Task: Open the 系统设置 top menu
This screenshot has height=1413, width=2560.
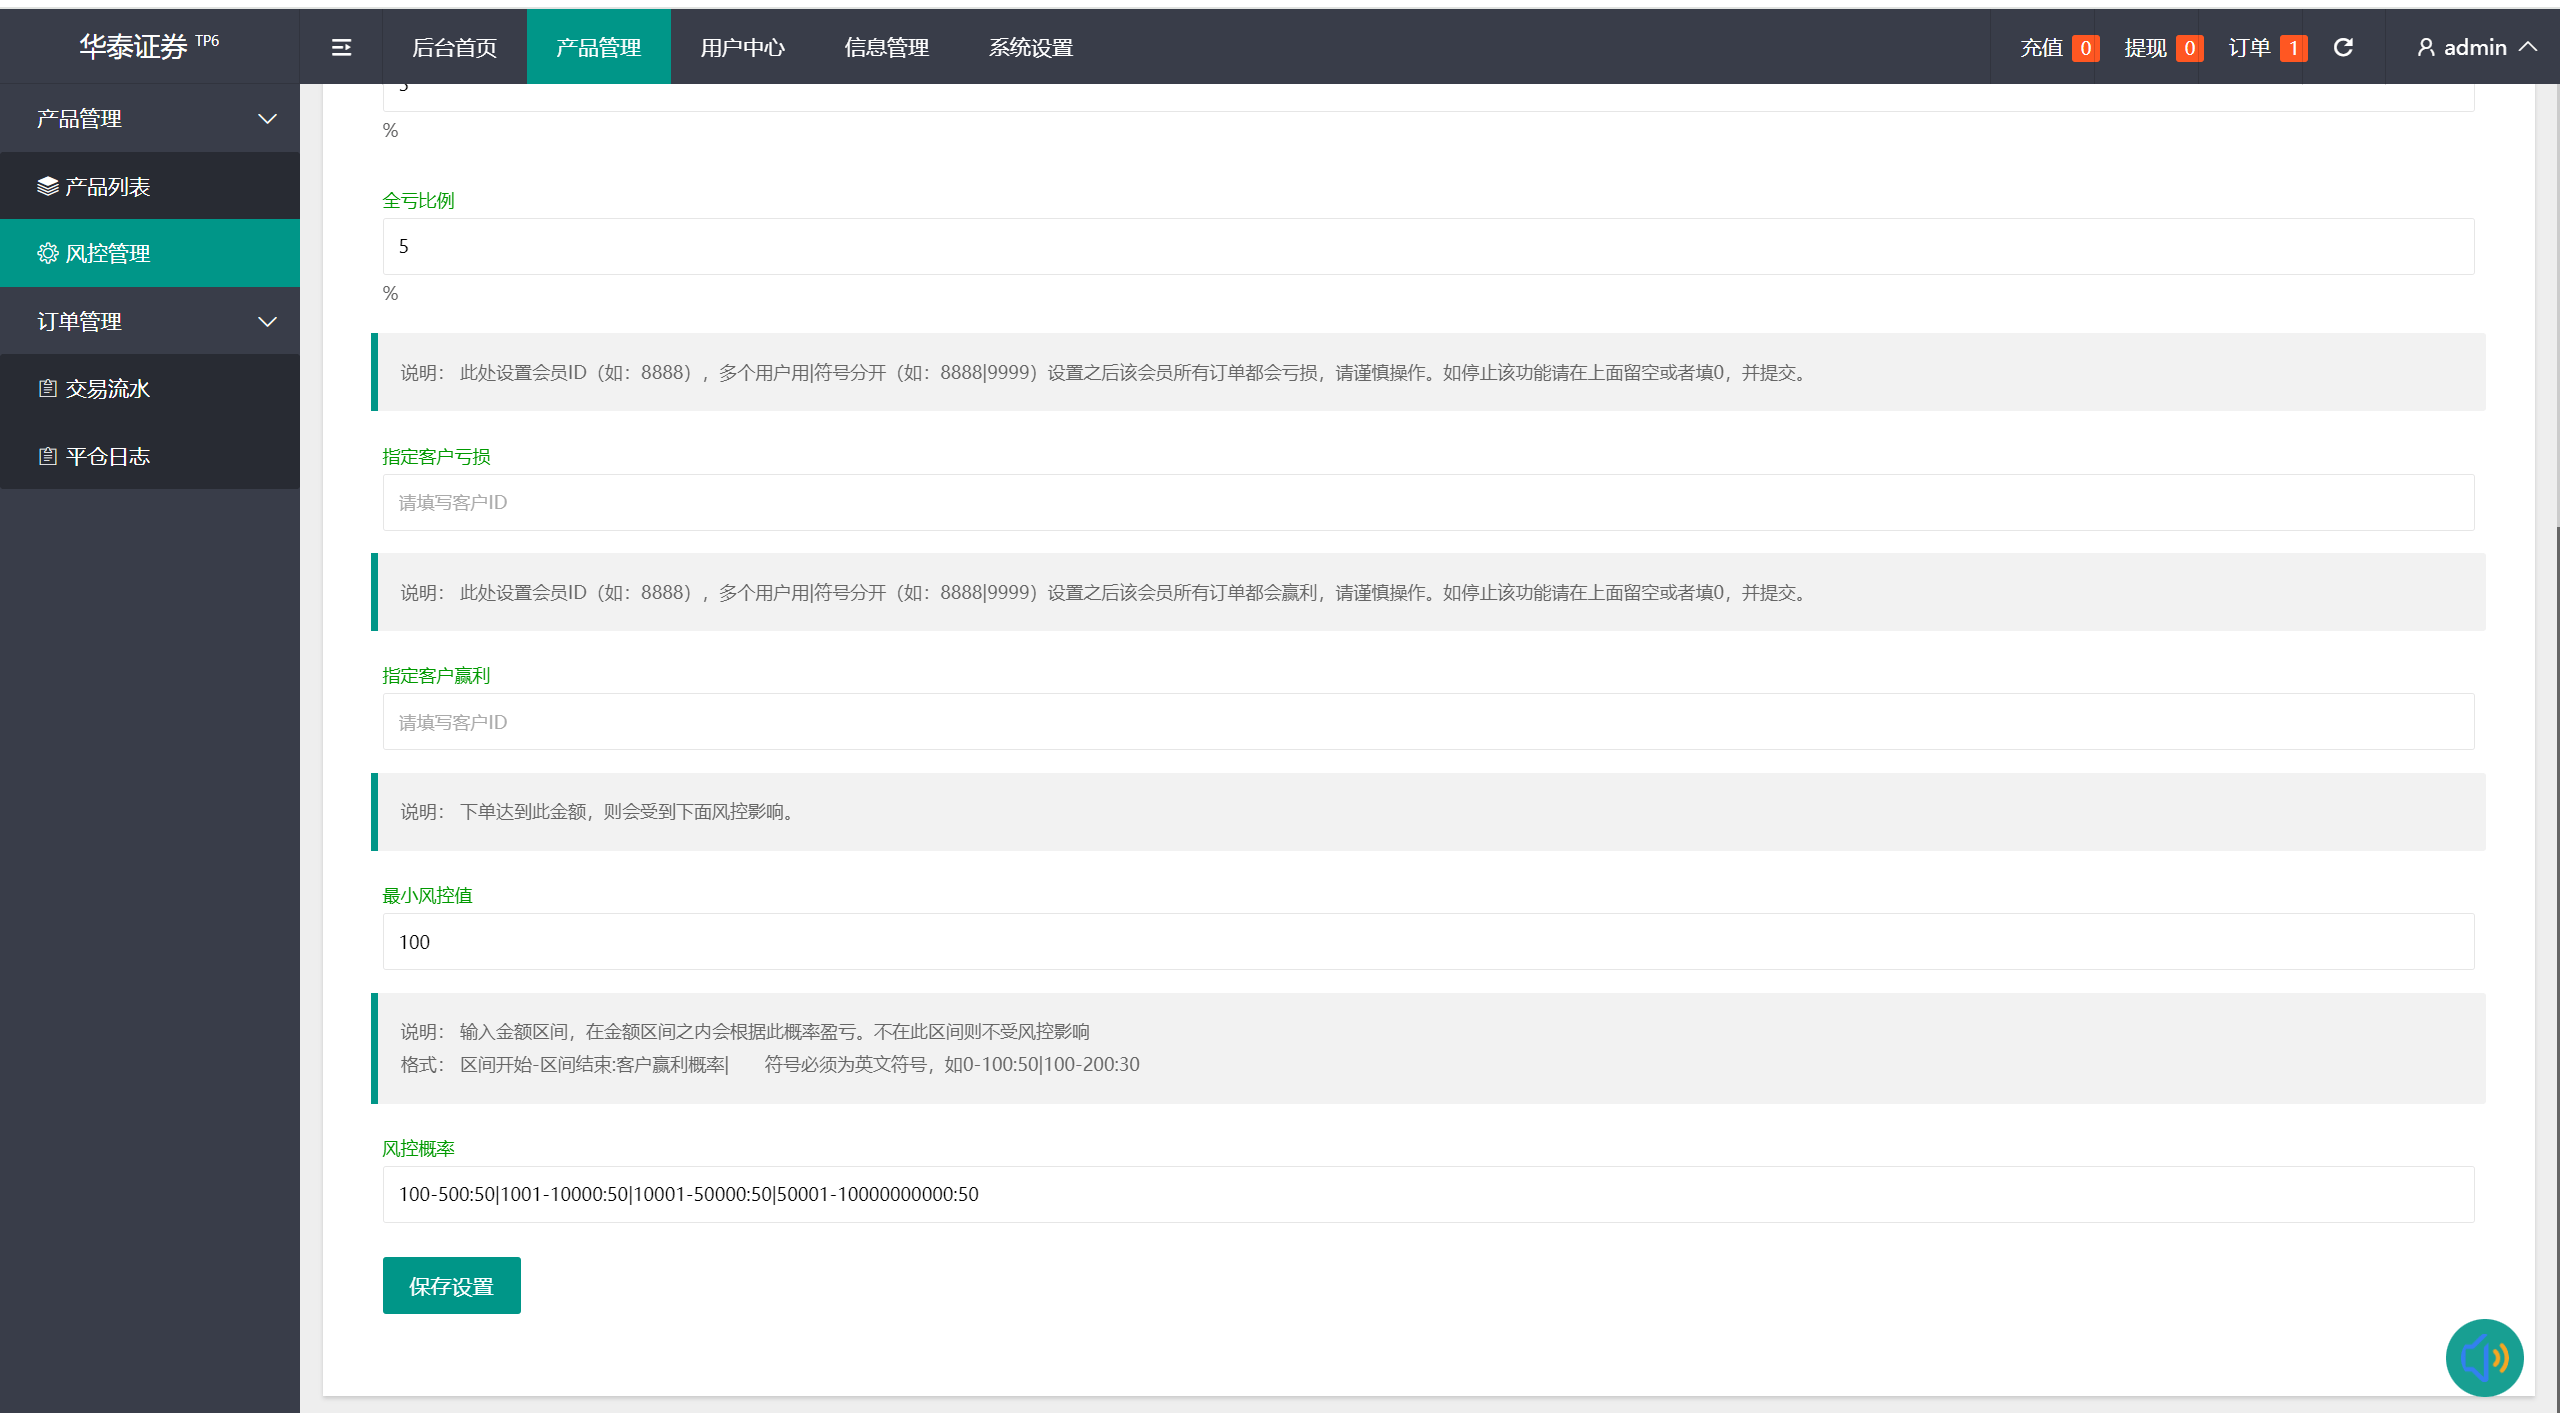Action: 1030,47
